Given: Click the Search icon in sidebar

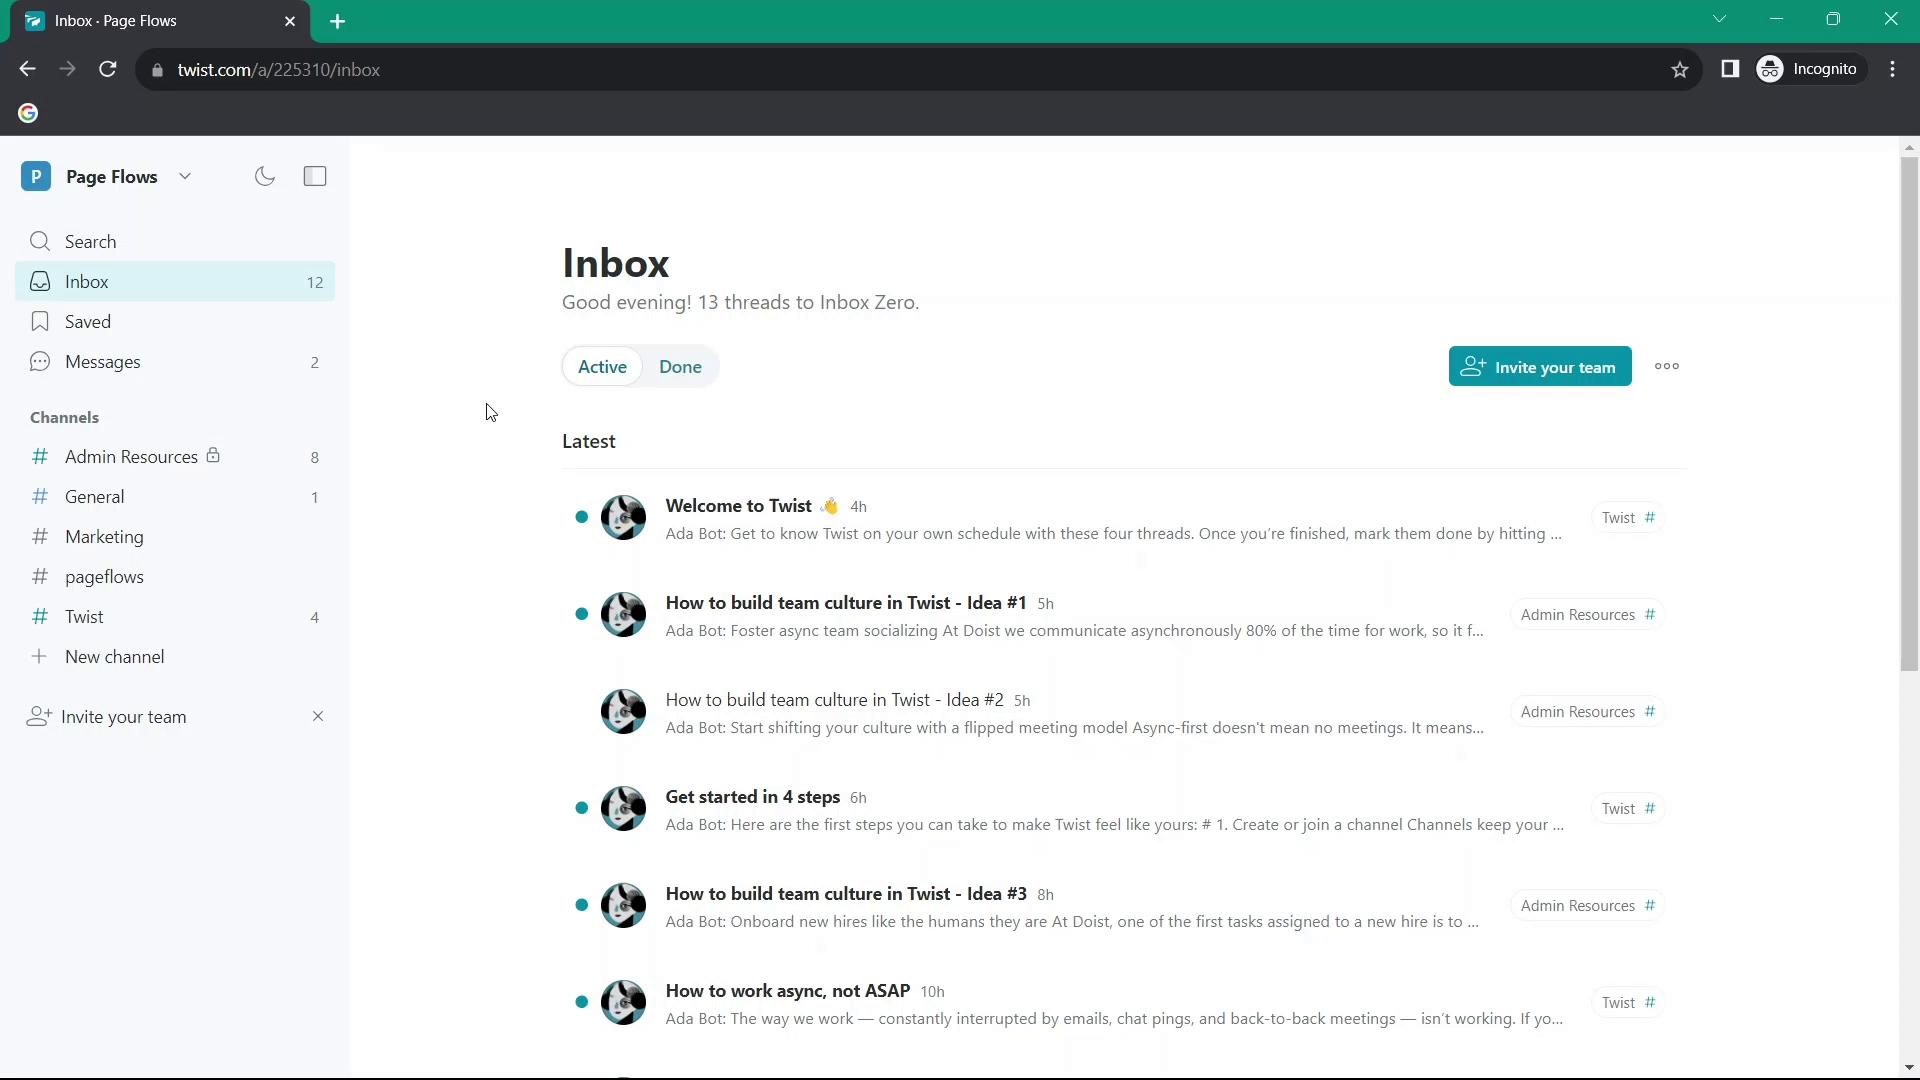Looking at the screenshot, I should [41, 241].
